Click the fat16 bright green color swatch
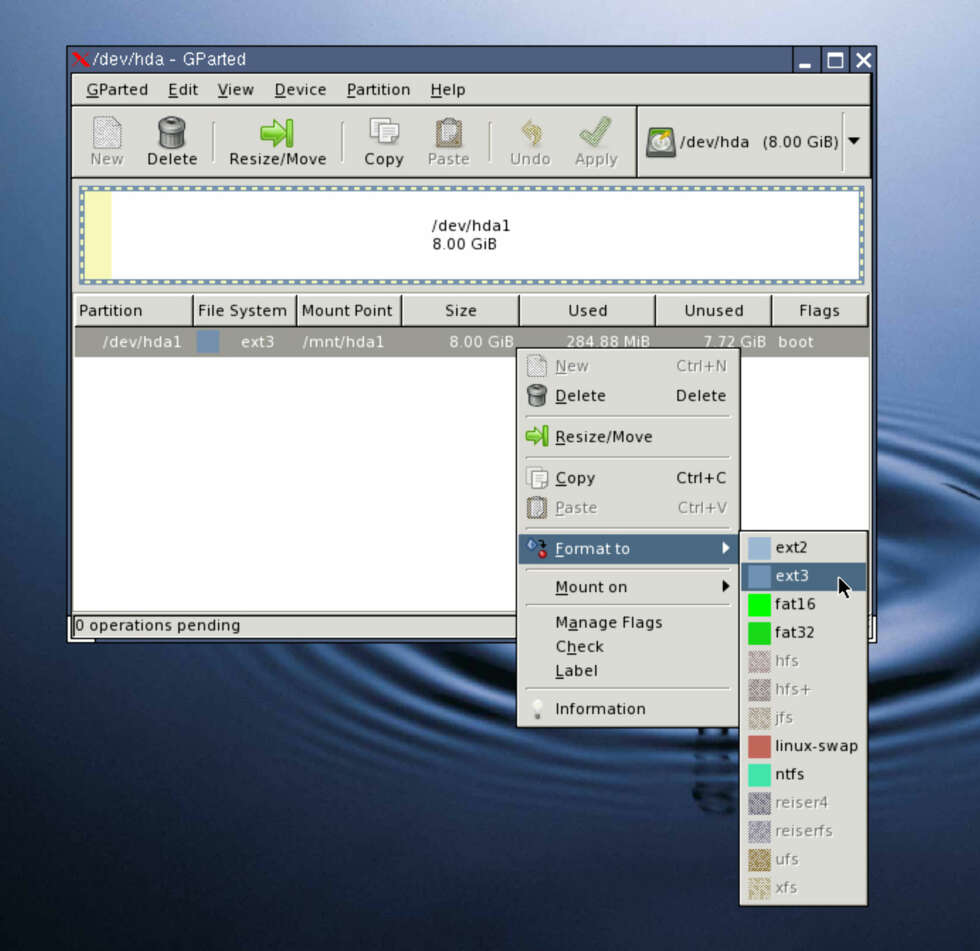The height and width of the screenshot is (951, 980). (759, 604)
